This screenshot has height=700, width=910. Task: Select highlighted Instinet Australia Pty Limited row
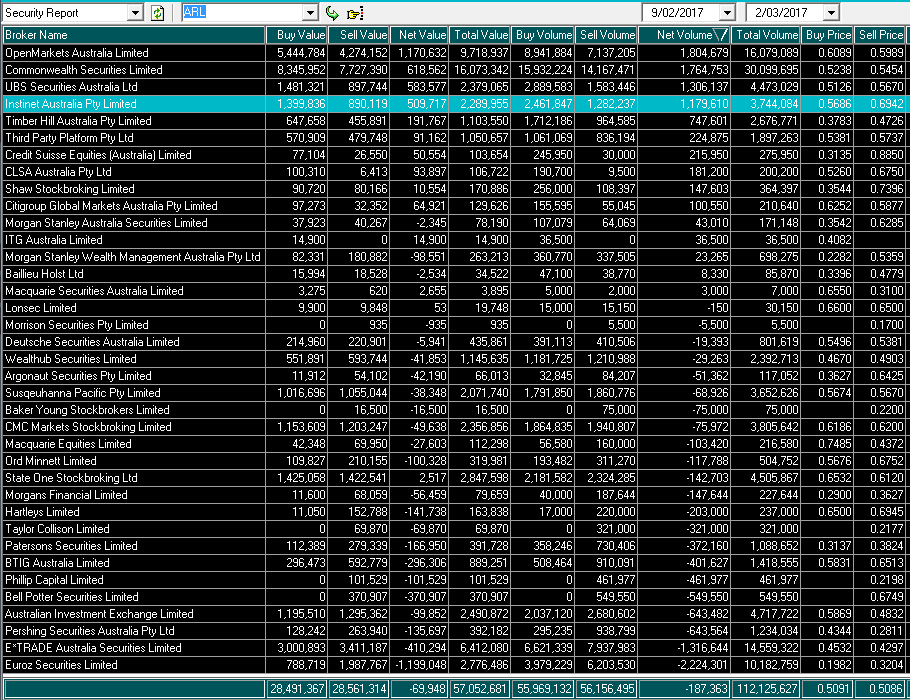(454, 104)
